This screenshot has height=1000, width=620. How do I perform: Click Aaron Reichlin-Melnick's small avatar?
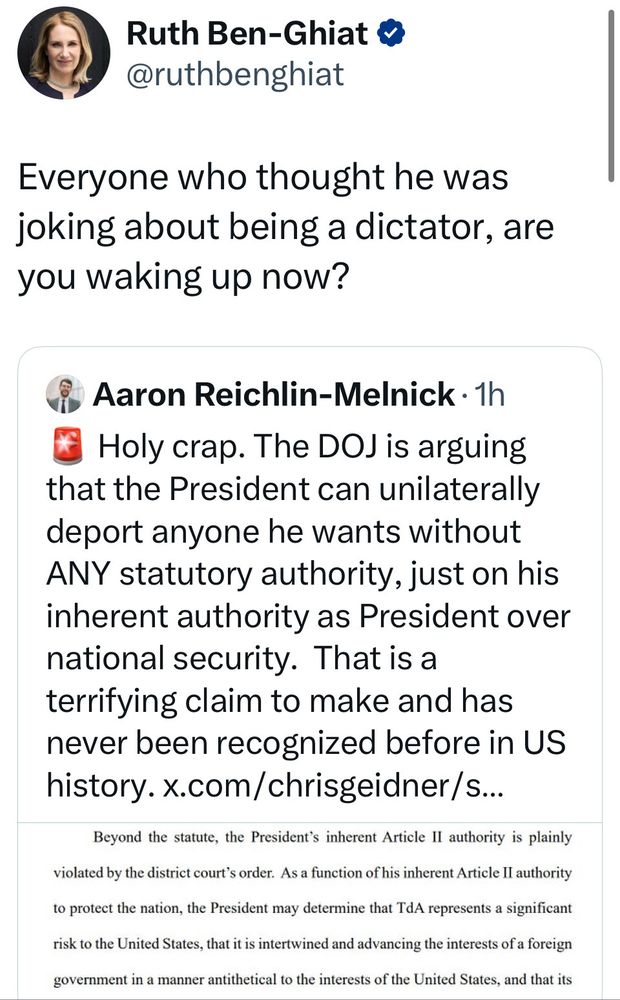pos(65,395)
